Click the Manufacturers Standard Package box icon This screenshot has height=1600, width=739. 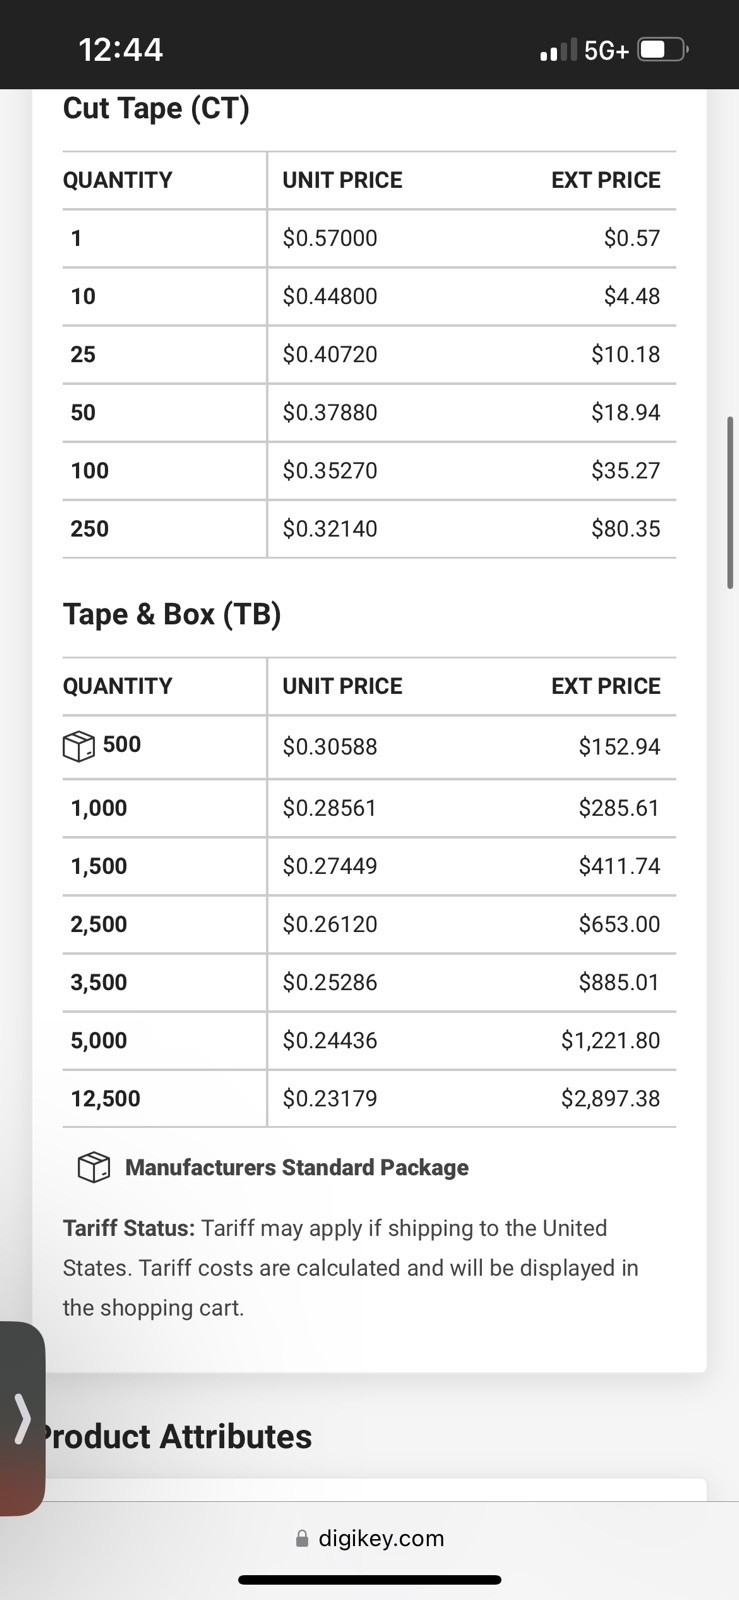pyautogui.click(x=94, y=1167)
